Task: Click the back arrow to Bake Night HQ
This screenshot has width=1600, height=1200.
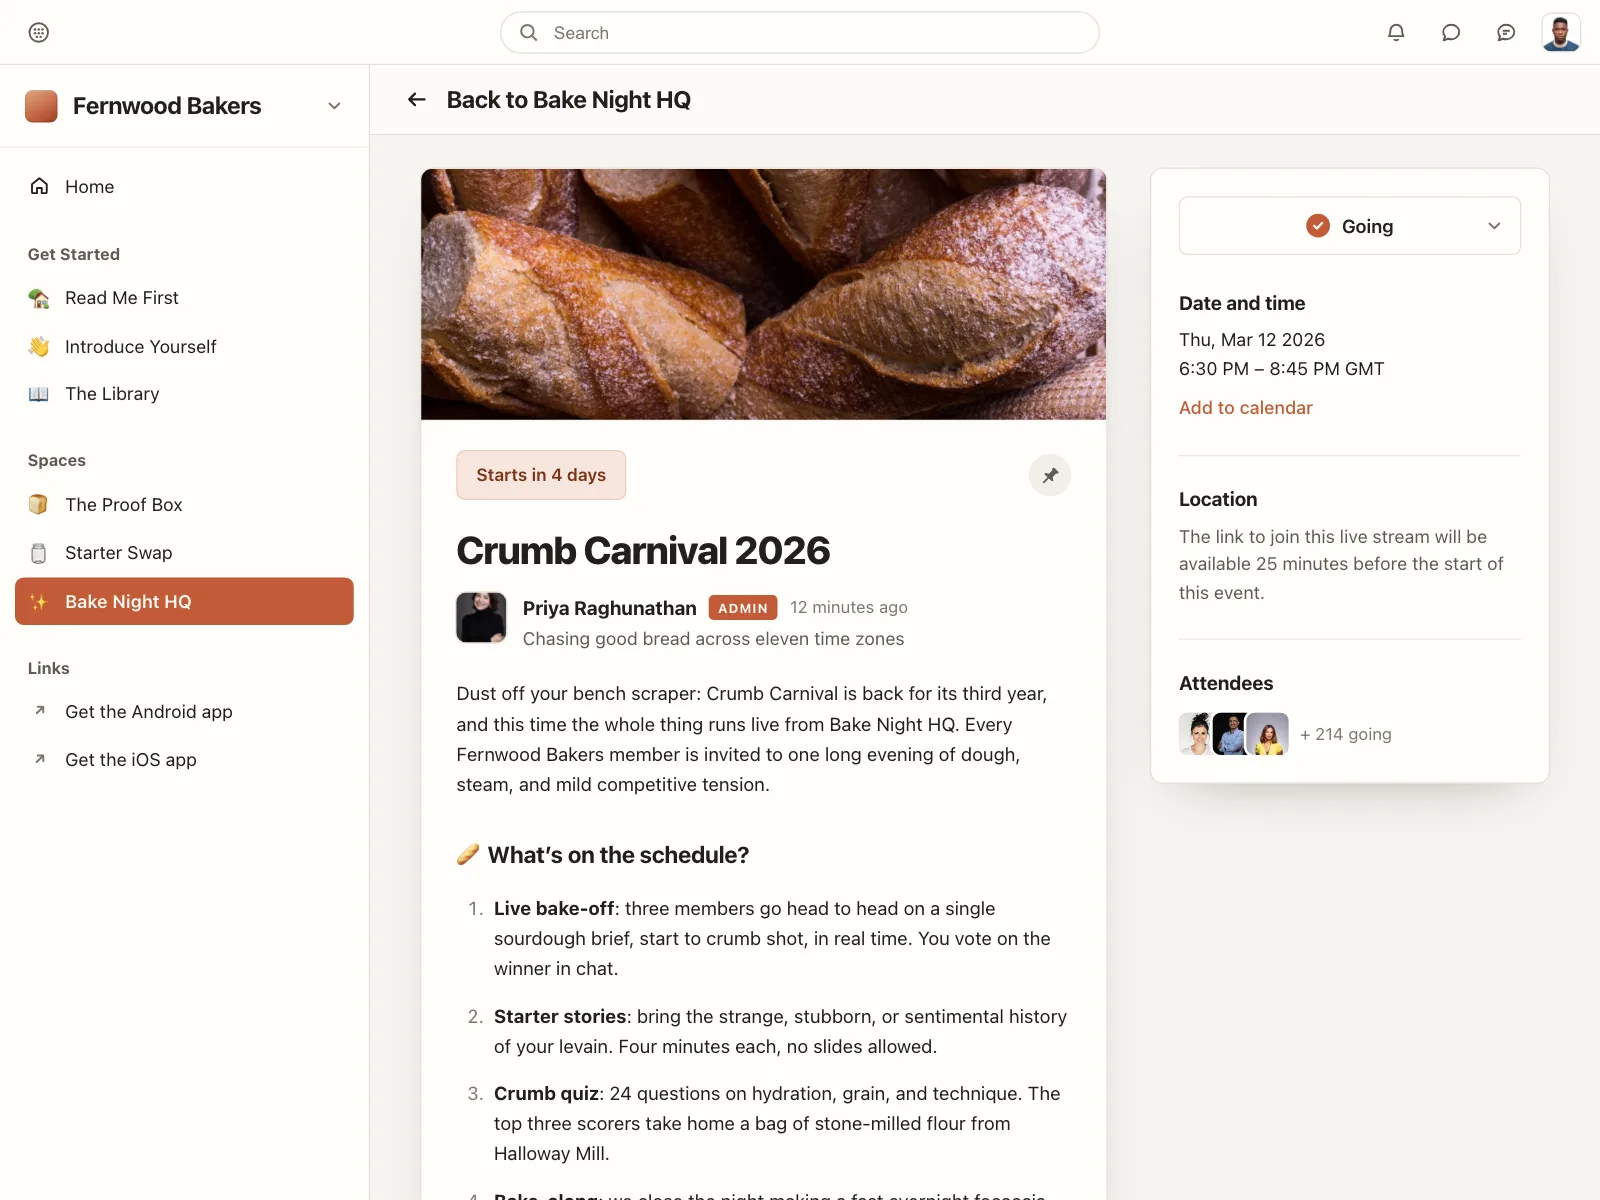Action: tap(417, 99)
